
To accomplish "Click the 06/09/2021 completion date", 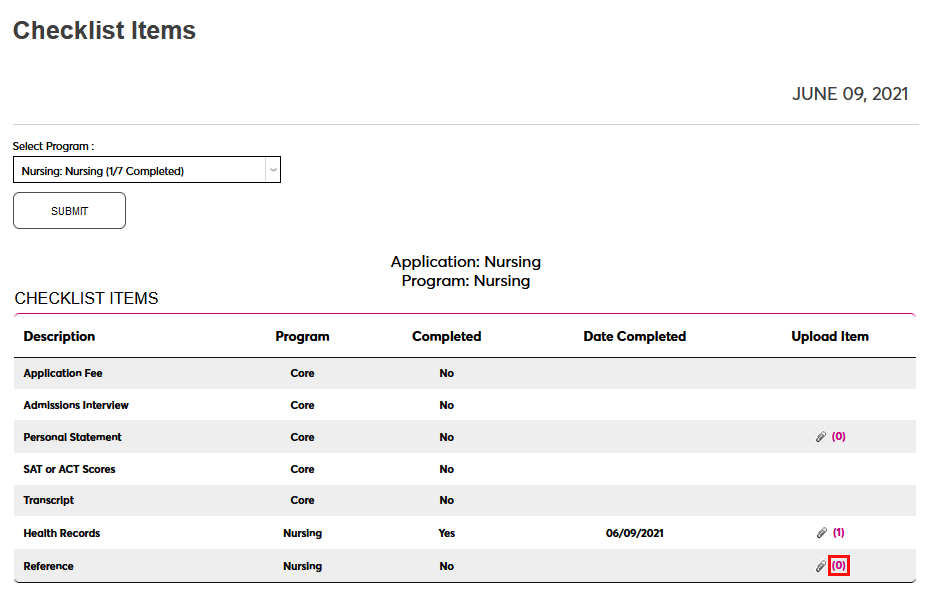I will pos(634,533).
